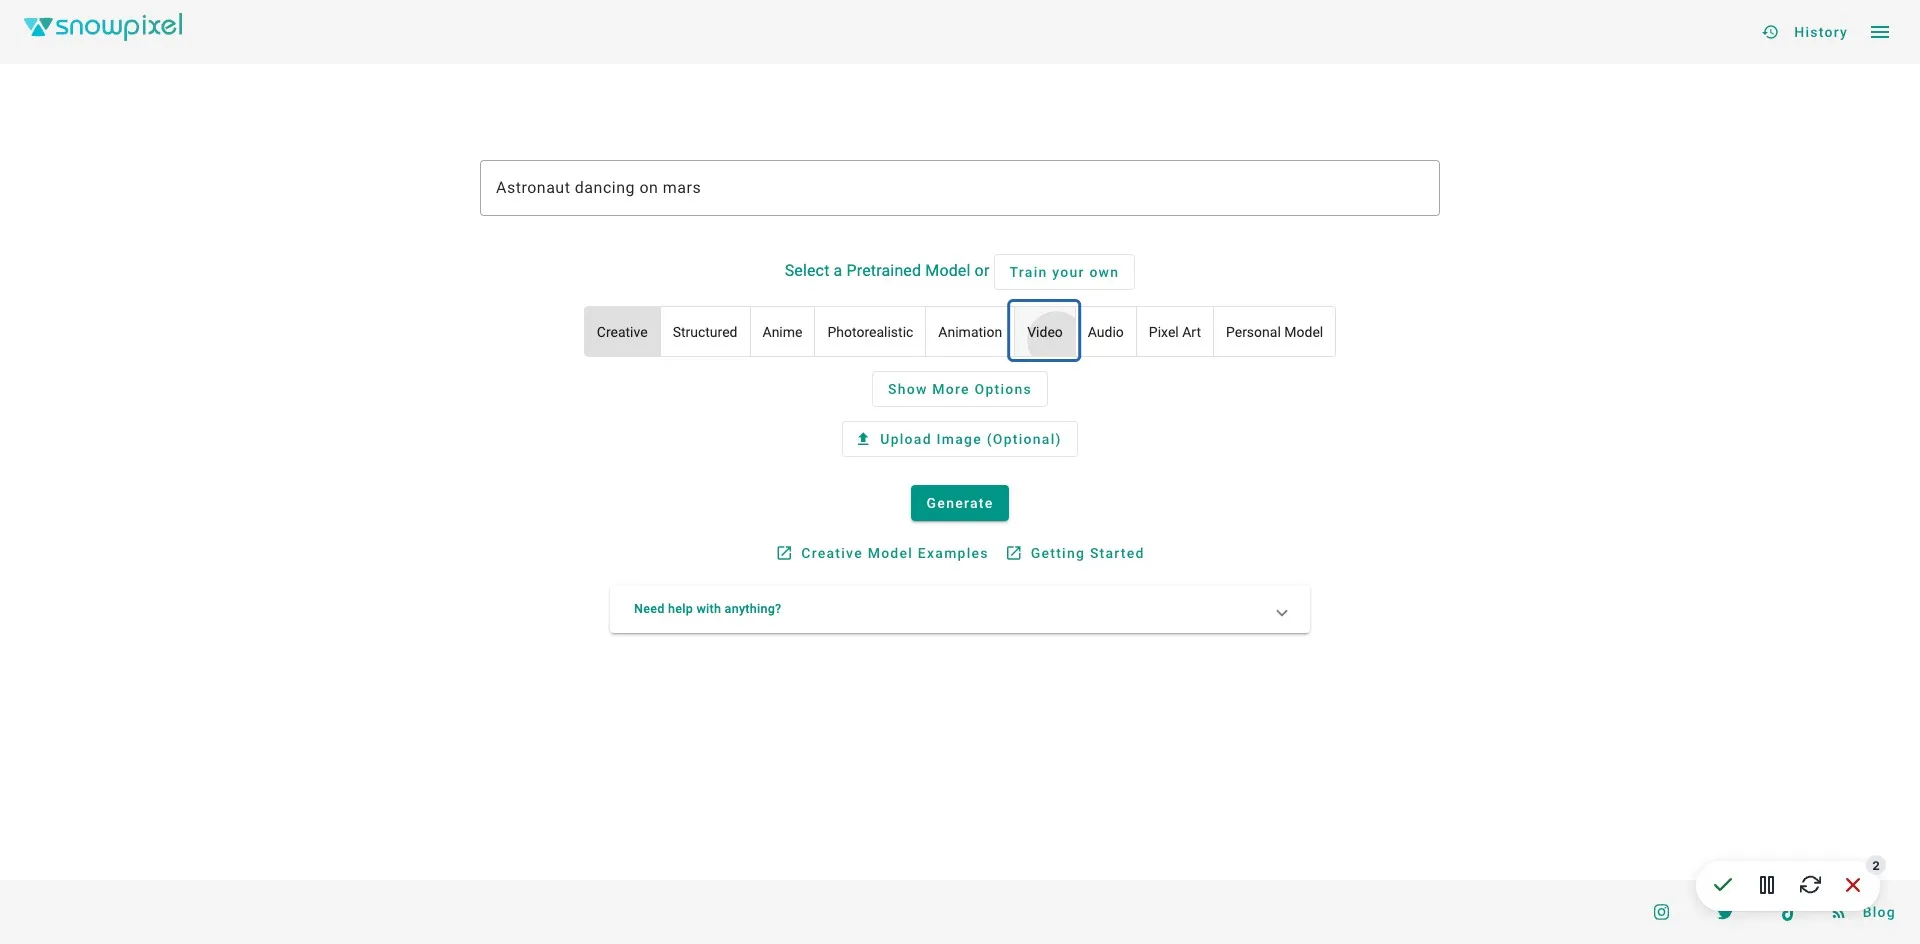This screenshot has width=1920, height=944.
Task: Click the pause icon in floating toolbar
Action: pos(1767,885)
